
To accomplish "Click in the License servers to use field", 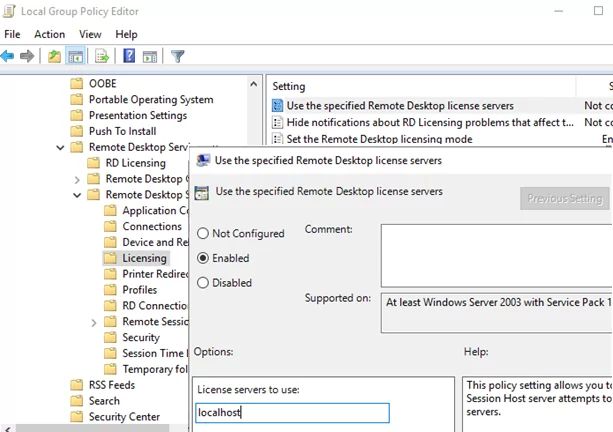I will pos(292,413).
